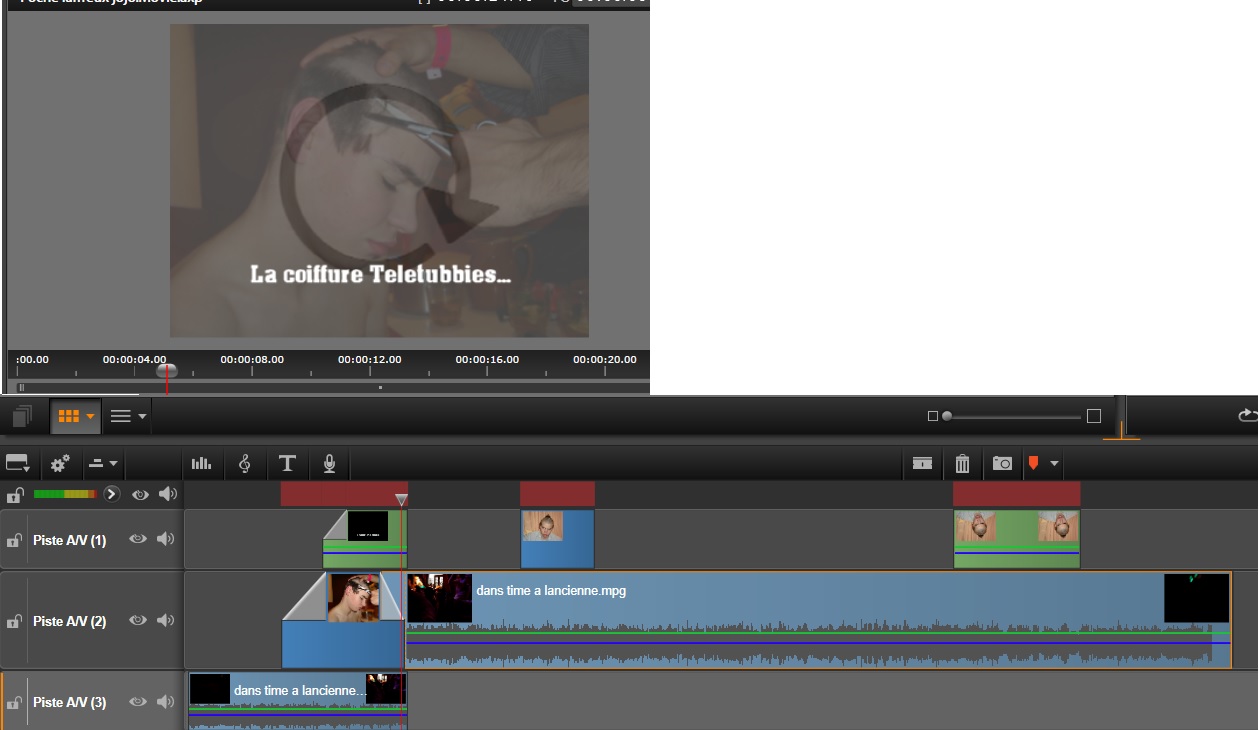Mute audio of Piste A/V (1)
The height and width of the screenshot is (730, 1259).
[165, 539]
